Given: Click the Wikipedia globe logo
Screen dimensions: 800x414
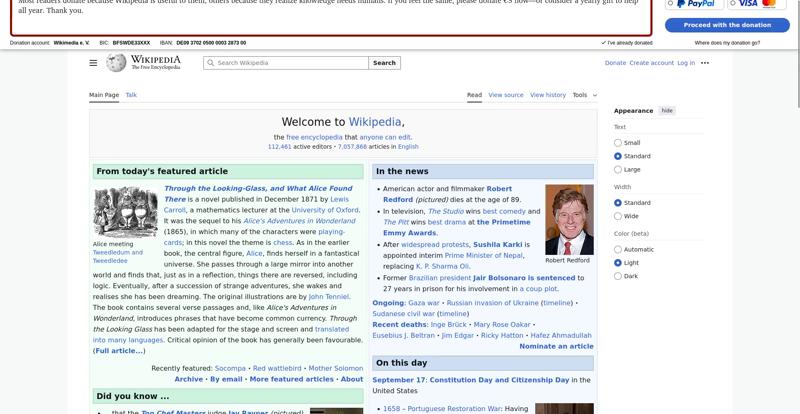Looking at the screenshot, I should coord(116,63).
